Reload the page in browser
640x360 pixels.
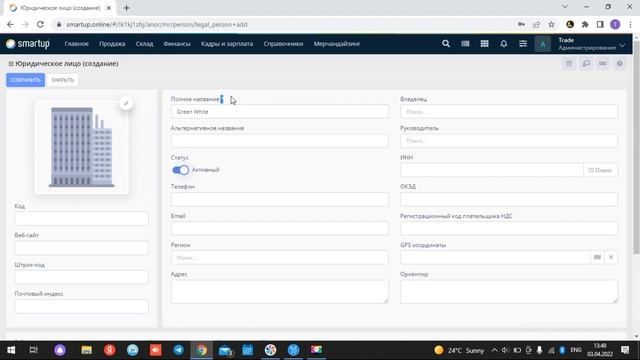(40, 24)
